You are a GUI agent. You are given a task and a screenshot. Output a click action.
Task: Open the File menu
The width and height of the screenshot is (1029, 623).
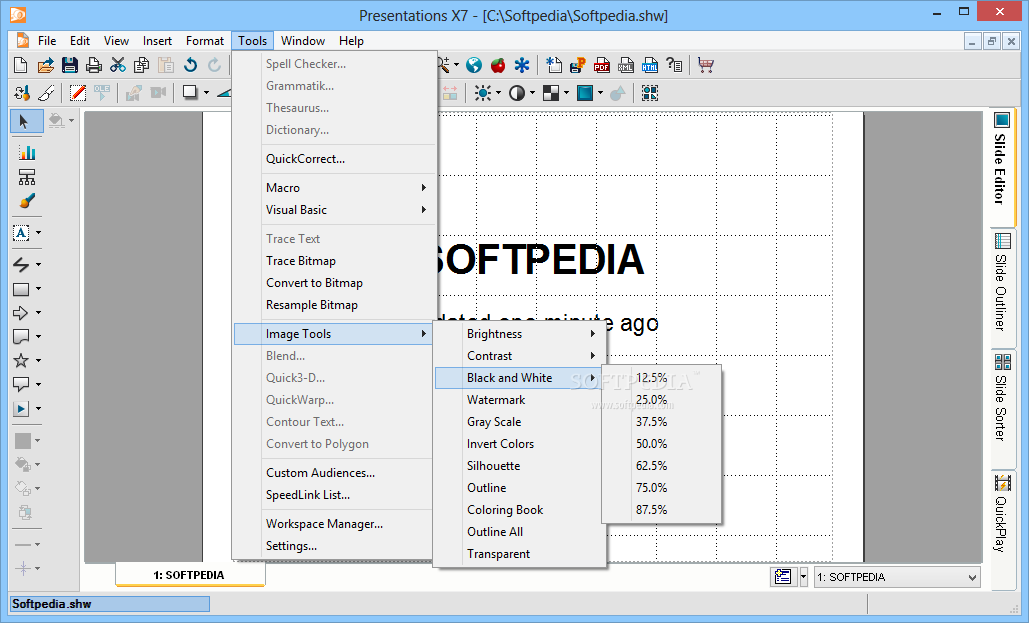point(47,41)
